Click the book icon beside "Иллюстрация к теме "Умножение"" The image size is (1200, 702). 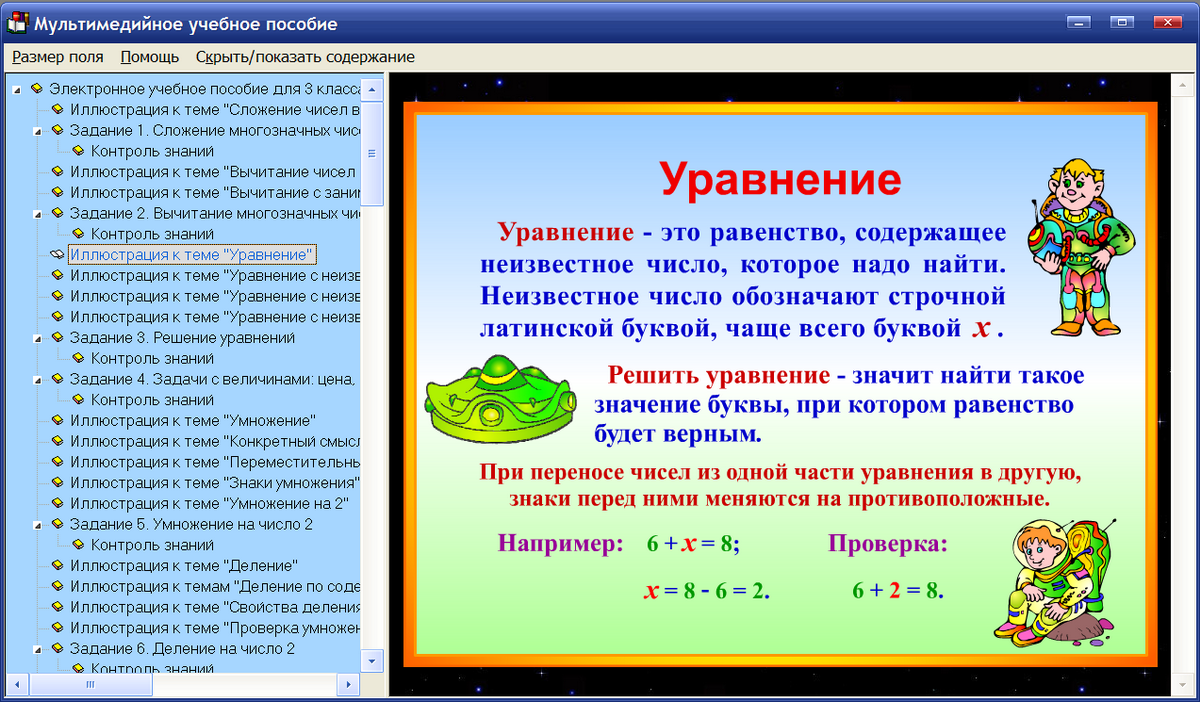coord(55,420)
